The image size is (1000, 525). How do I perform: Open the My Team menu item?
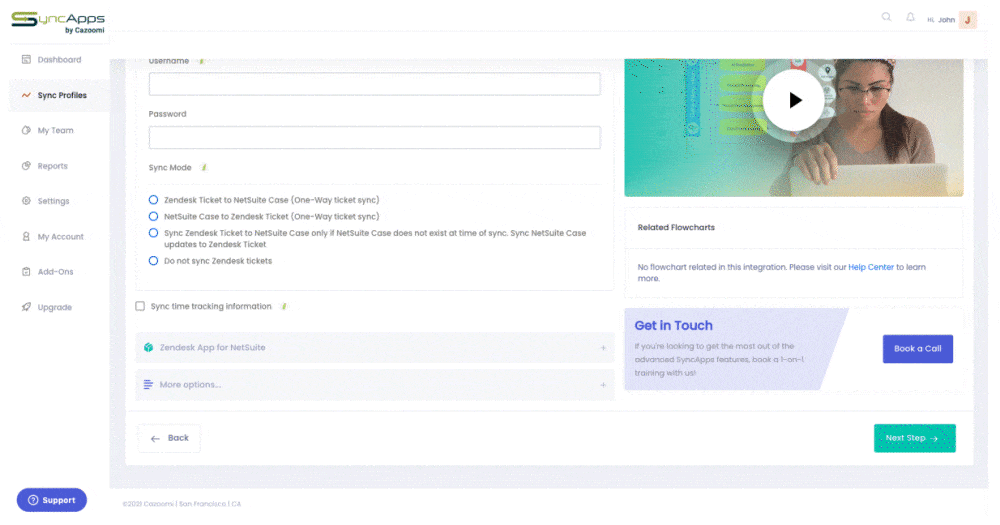point(55,130)
